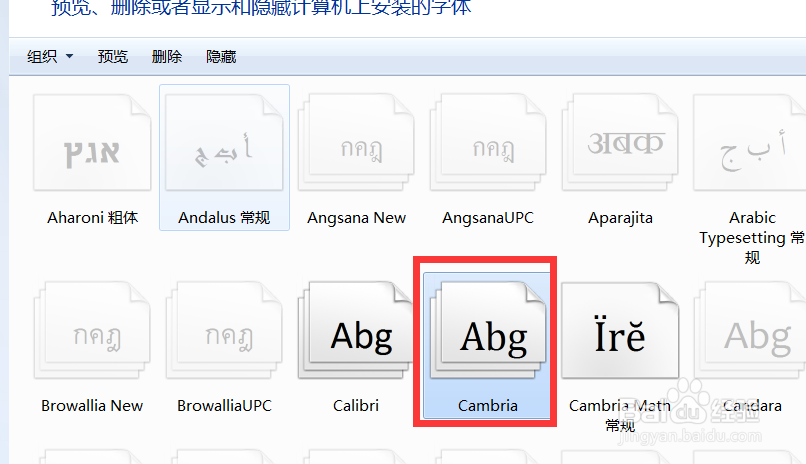Select the Andalus 常规 font icon

pyautogui.click(x=224, y=142)
